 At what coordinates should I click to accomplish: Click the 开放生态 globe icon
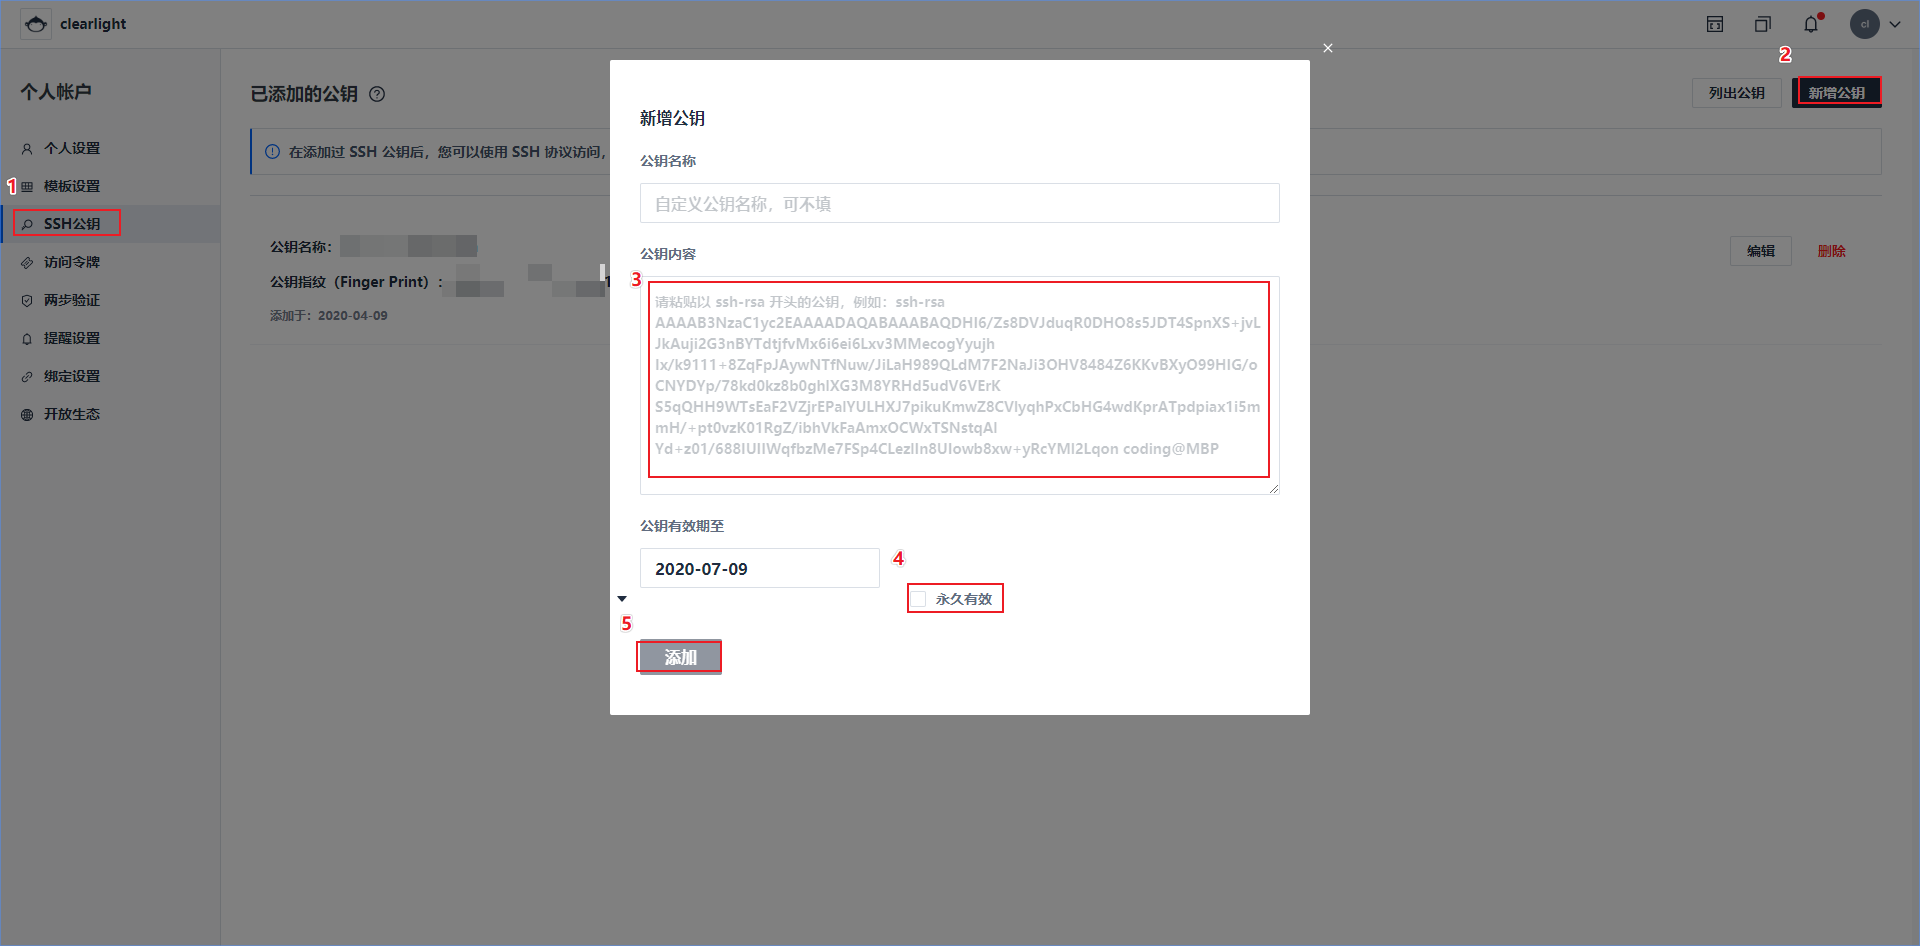(x=27, y=414)
